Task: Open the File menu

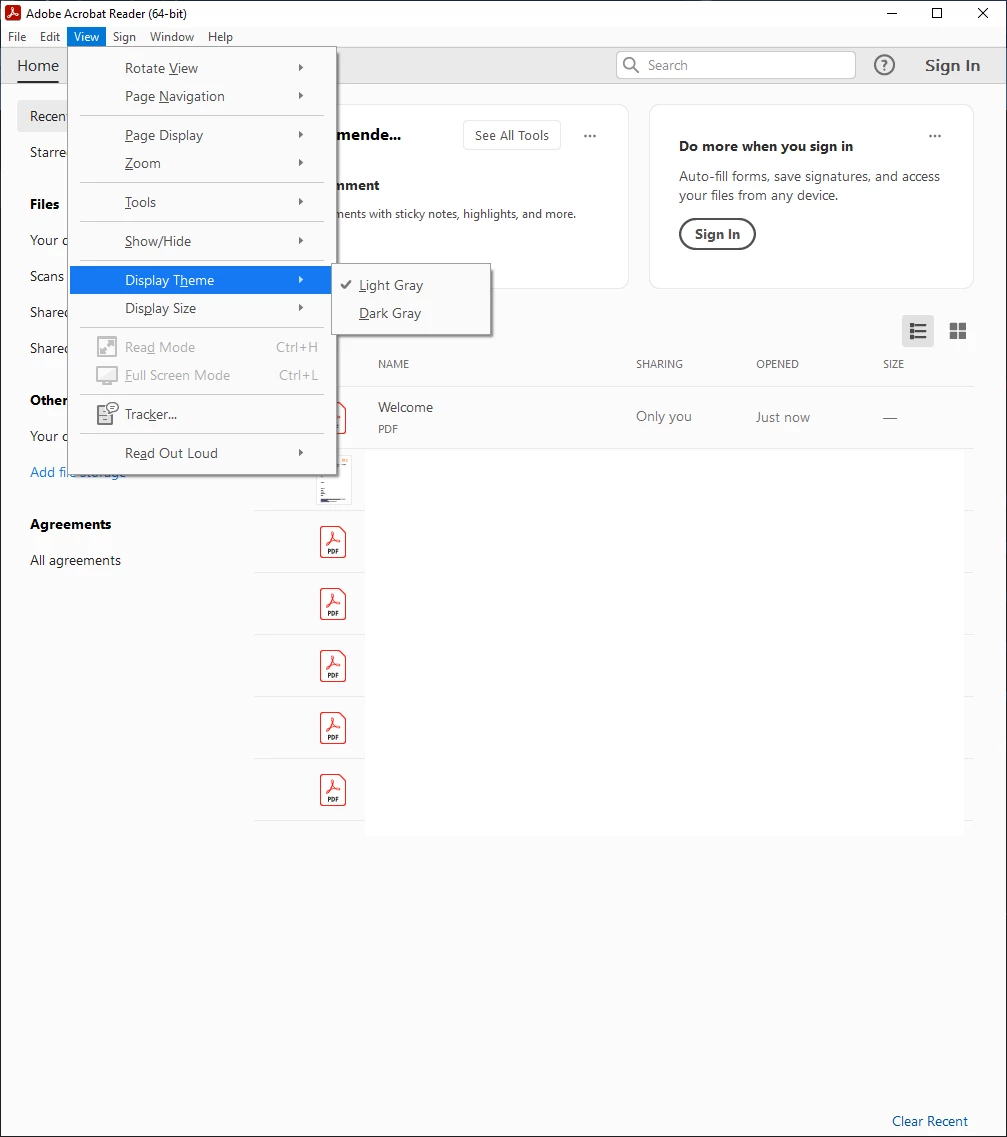Action: pyautogui.click(x=17, y=37)
